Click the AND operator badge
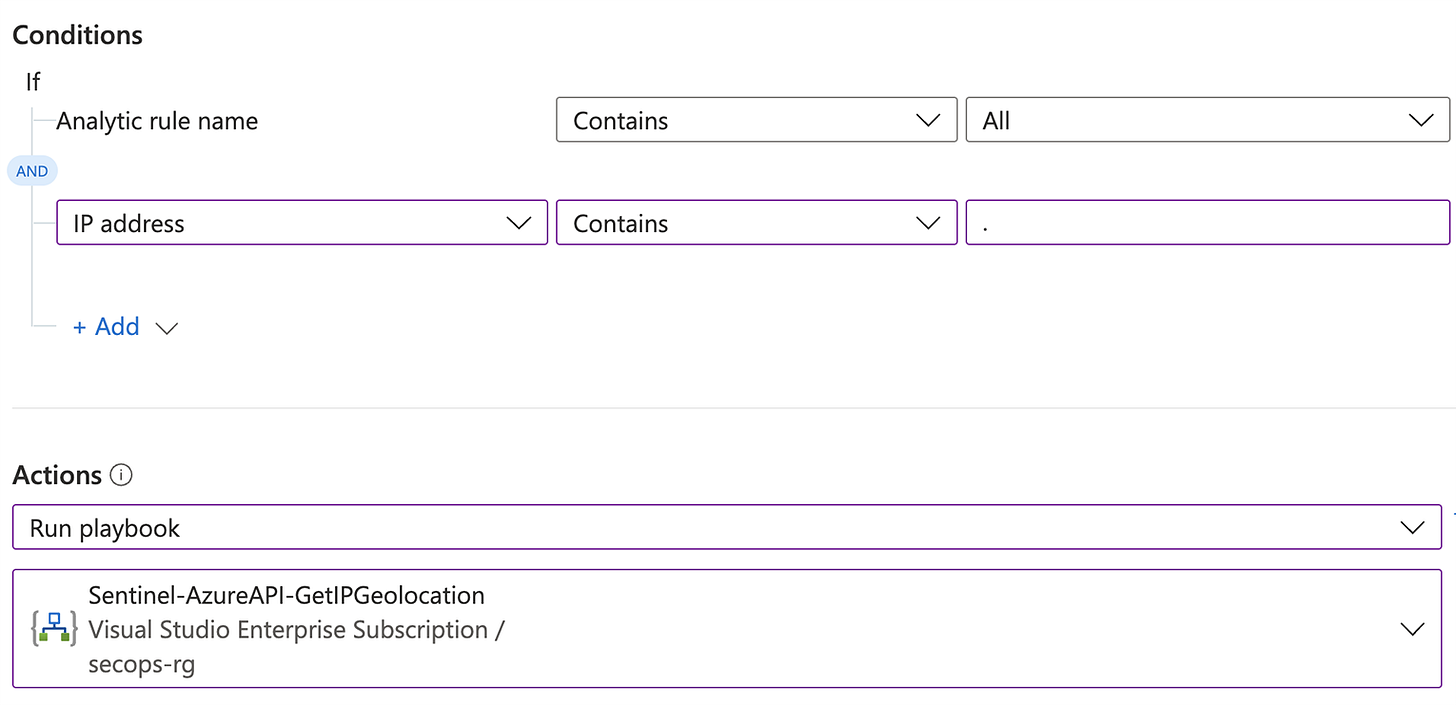The image size is (1456, 705). point(32,171)
